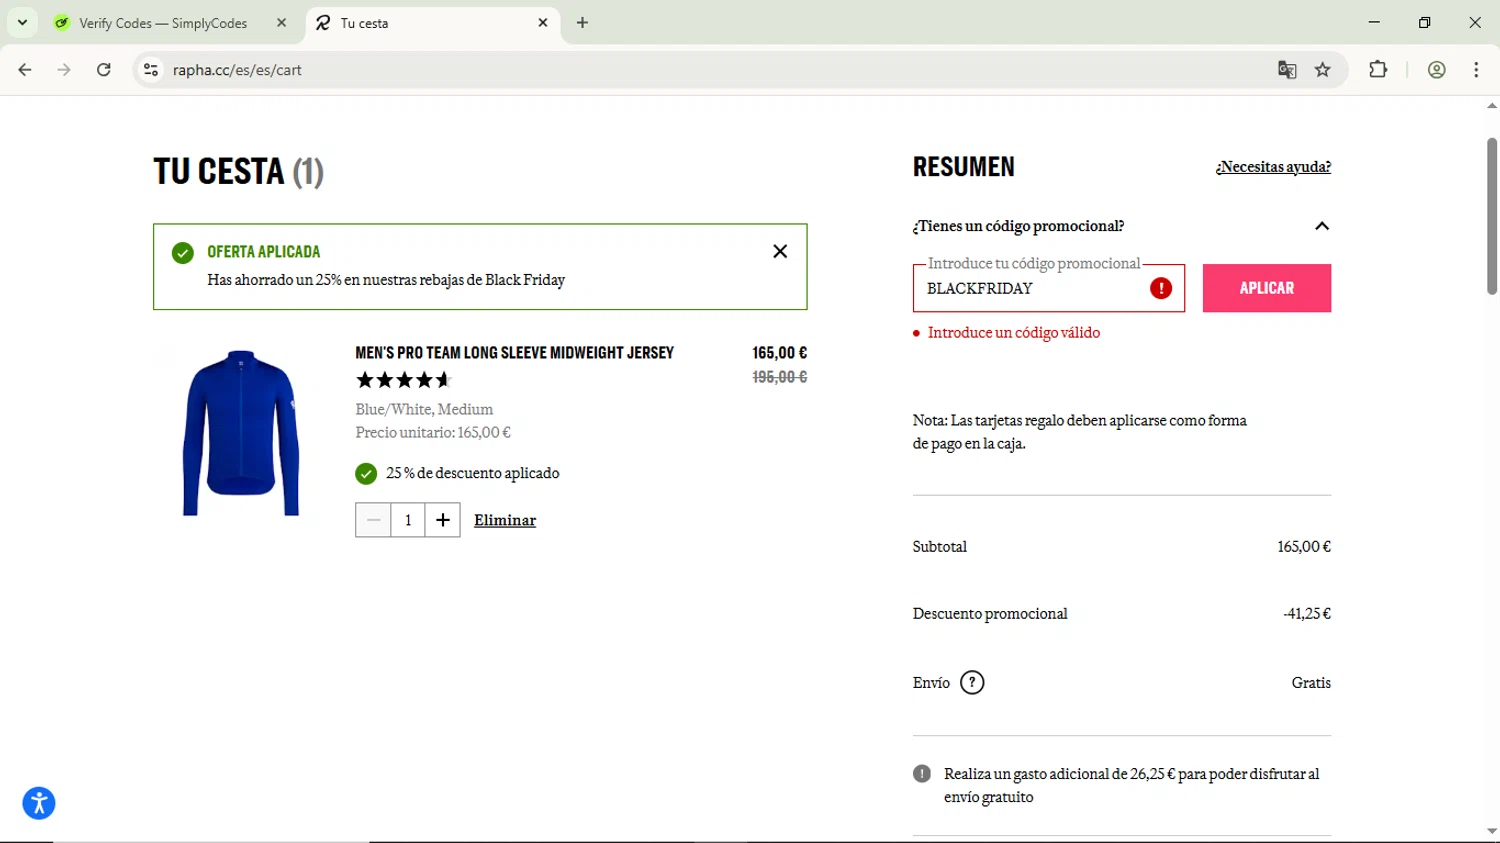Close the Verify Codes — SimplyCodes tab
1500x843 pixels.
tap(281, 23)
